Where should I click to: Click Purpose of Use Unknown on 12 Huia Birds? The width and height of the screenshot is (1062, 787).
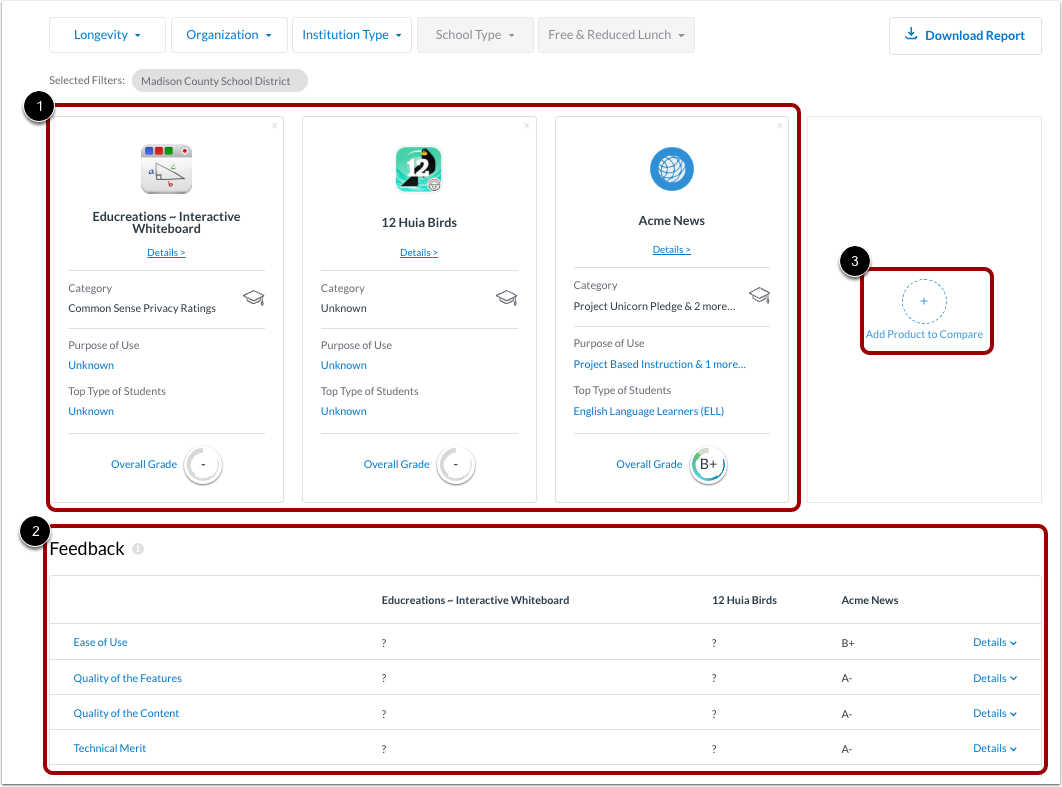tap(343, 365)
